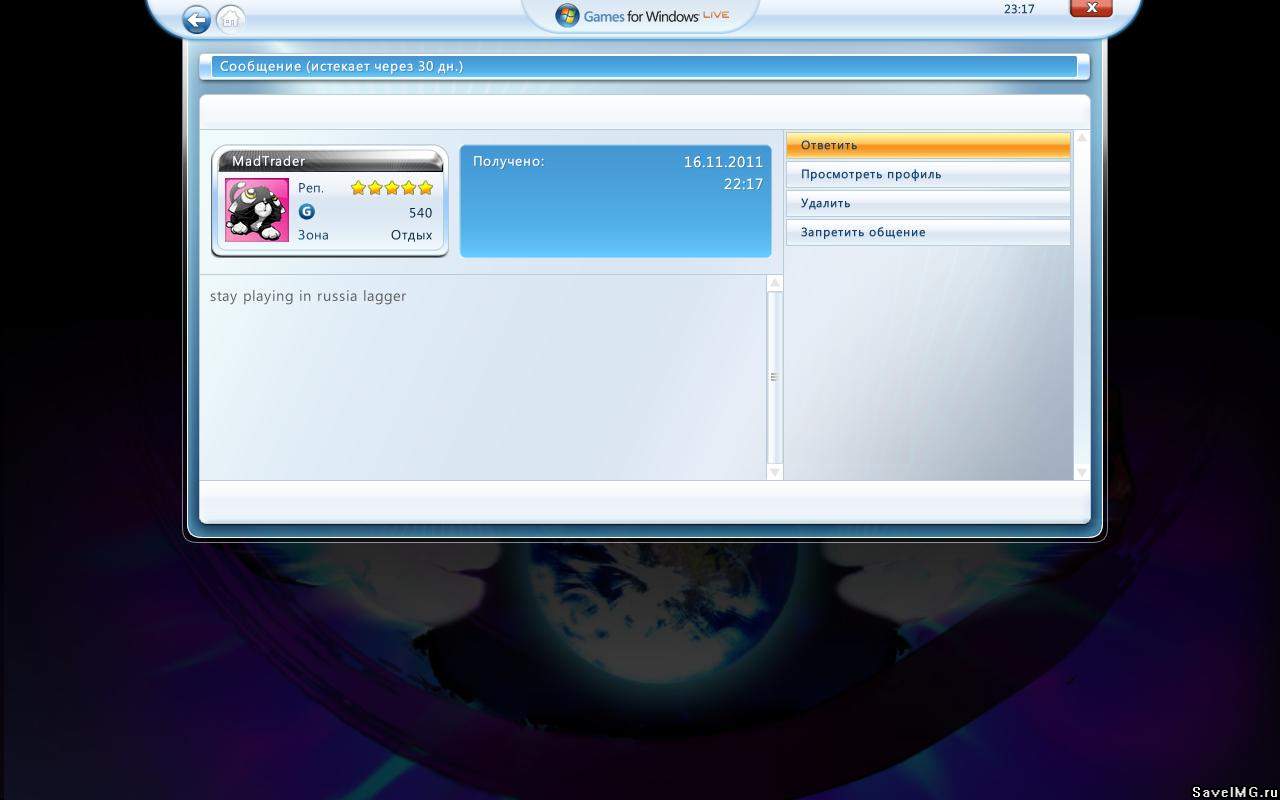Click the Получено label
This screenshot has width=1280, height=800.
[x=509, y=161]
